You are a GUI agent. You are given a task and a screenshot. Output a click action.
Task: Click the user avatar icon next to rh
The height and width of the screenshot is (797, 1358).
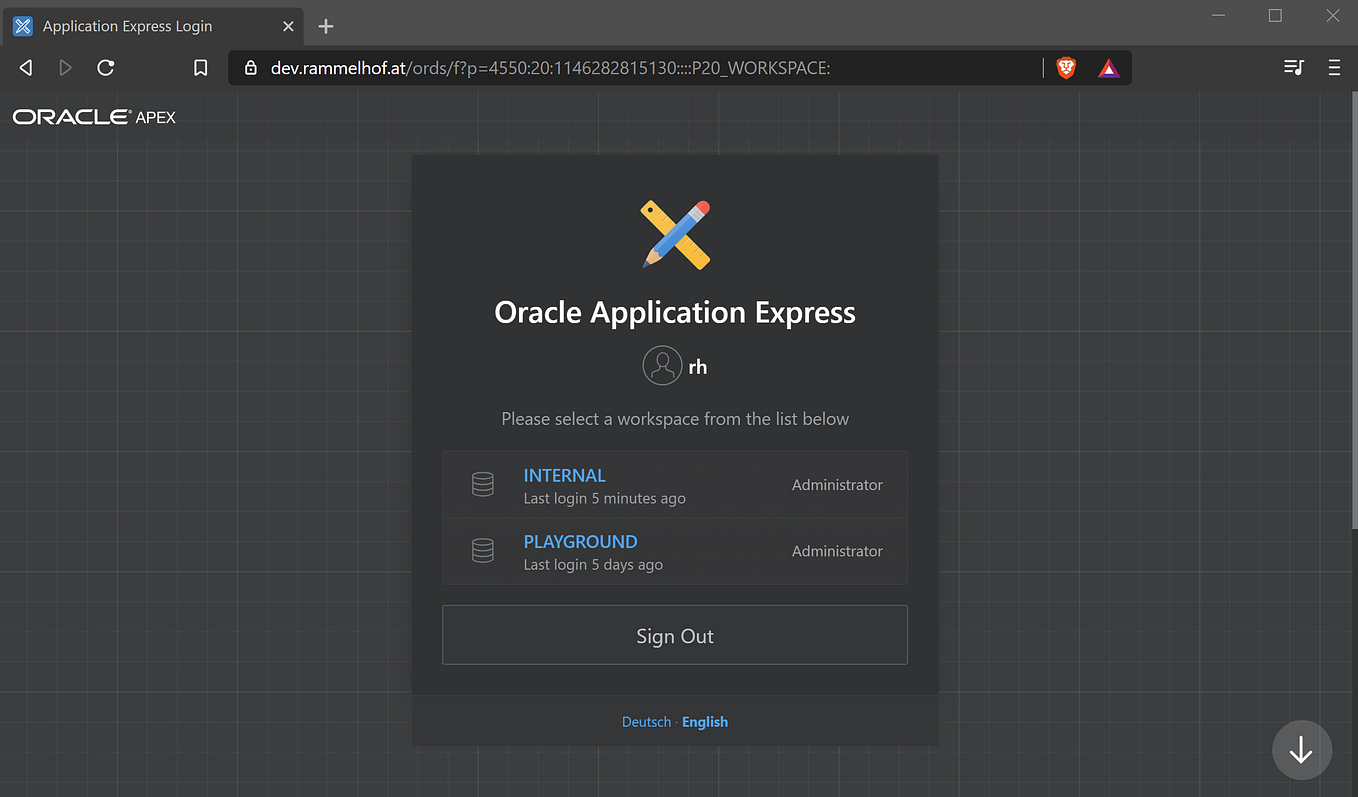tap(662, 365)
